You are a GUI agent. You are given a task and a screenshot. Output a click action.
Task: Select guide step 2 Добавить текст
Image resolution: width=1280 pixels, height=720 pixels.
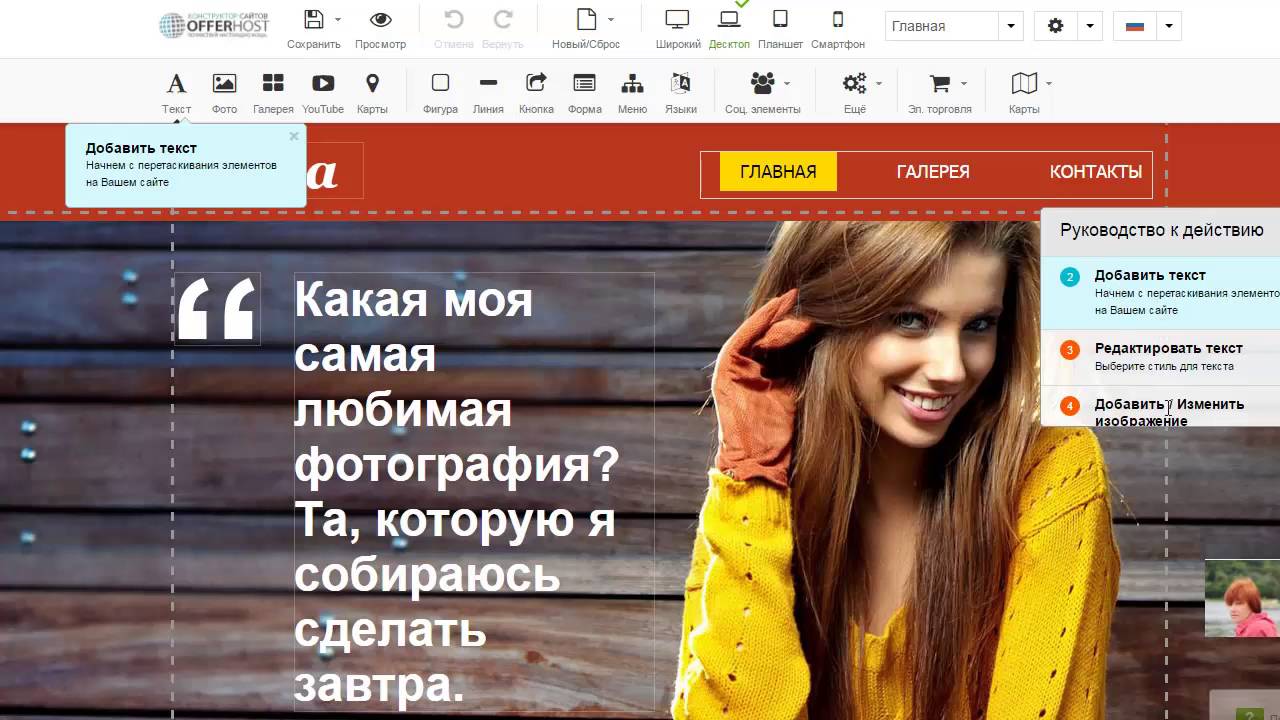tap(1161, 292)
